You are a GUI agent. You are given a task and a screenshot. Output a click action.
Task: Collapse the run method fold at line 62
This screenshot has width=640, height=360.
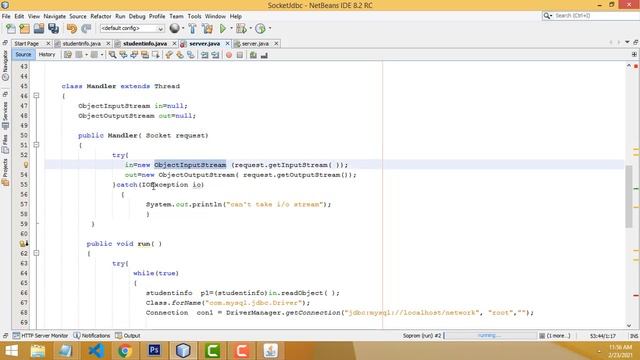coord(36,253)
